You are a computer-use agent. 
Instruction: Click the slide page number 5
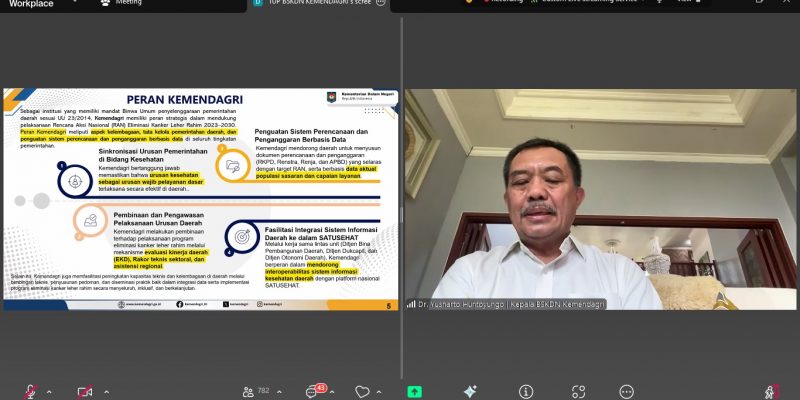pyautogui.click(x=389, y=306)
